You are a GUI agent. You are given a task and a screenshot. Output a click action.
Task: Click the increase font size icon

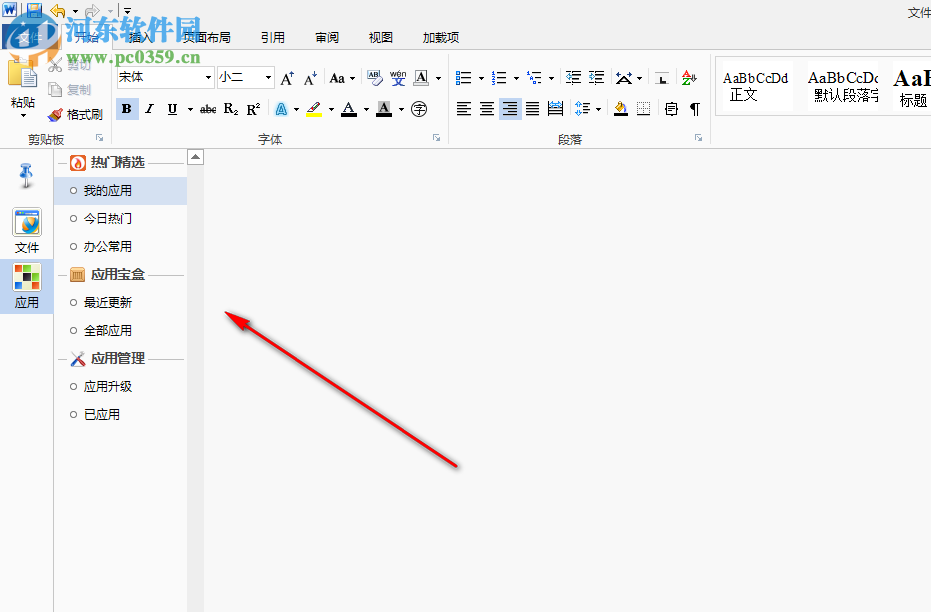pyautogui.click(x=287, y=76)
